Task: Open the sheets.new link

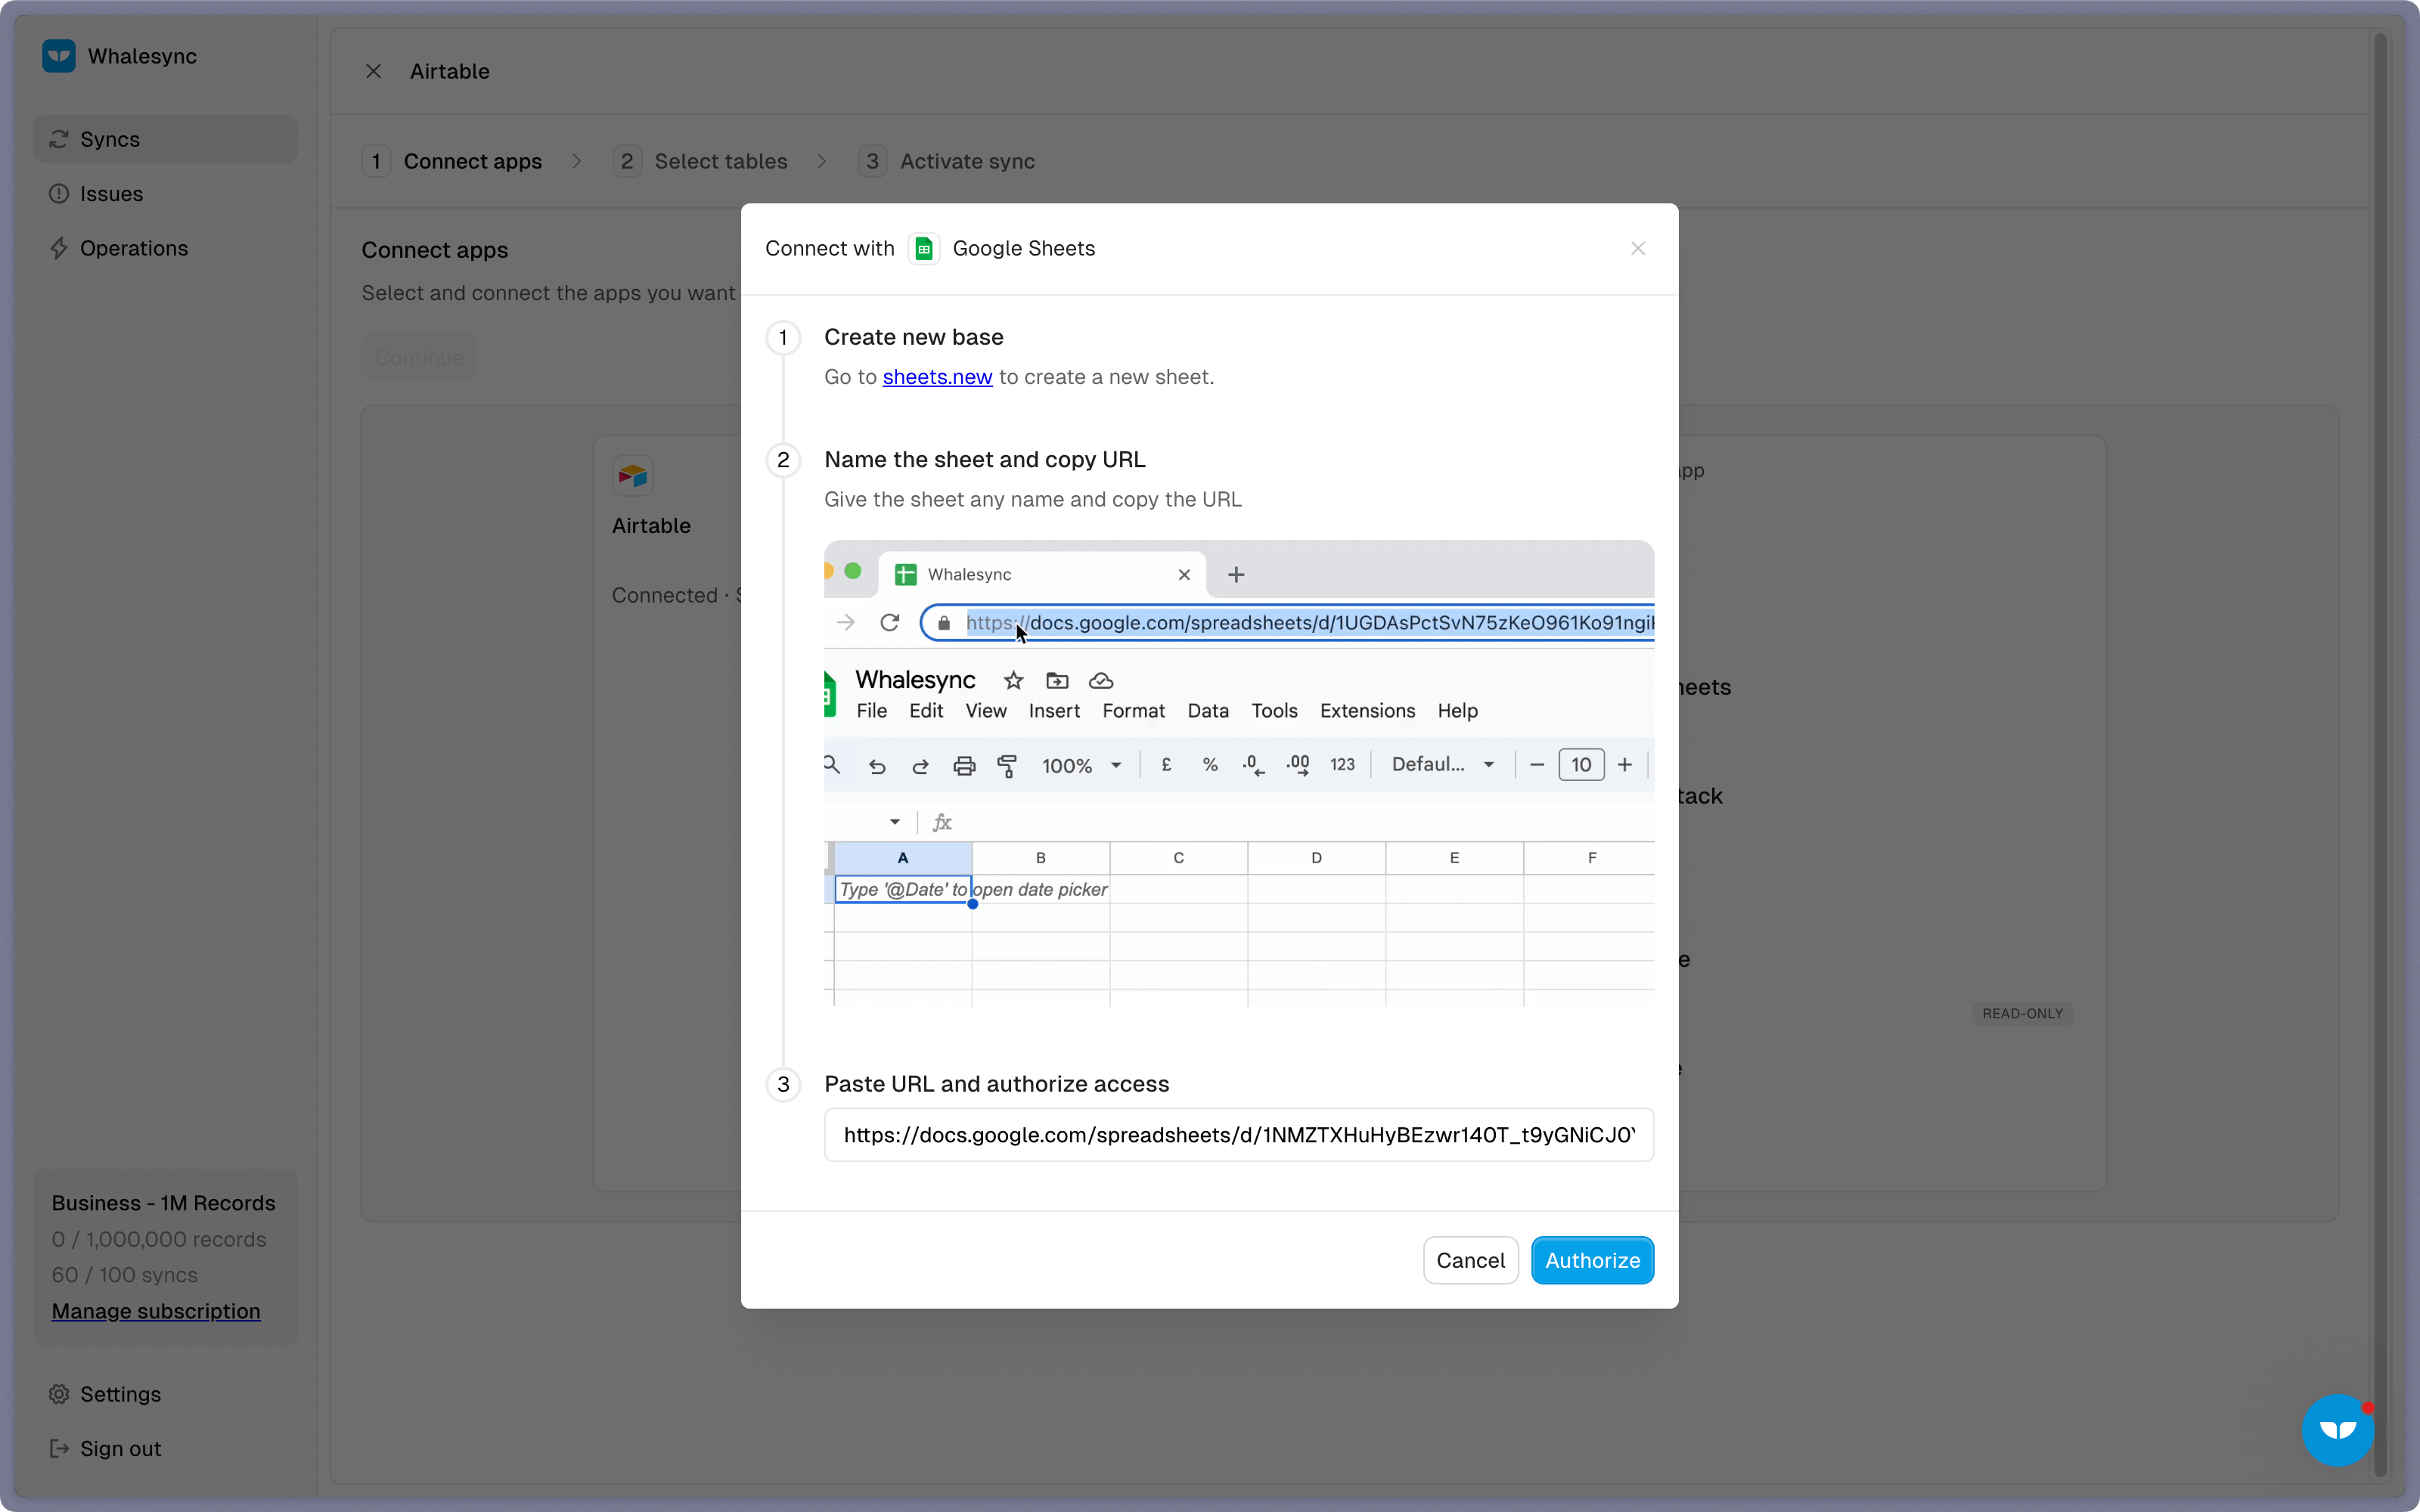Action: pos(937,377)
